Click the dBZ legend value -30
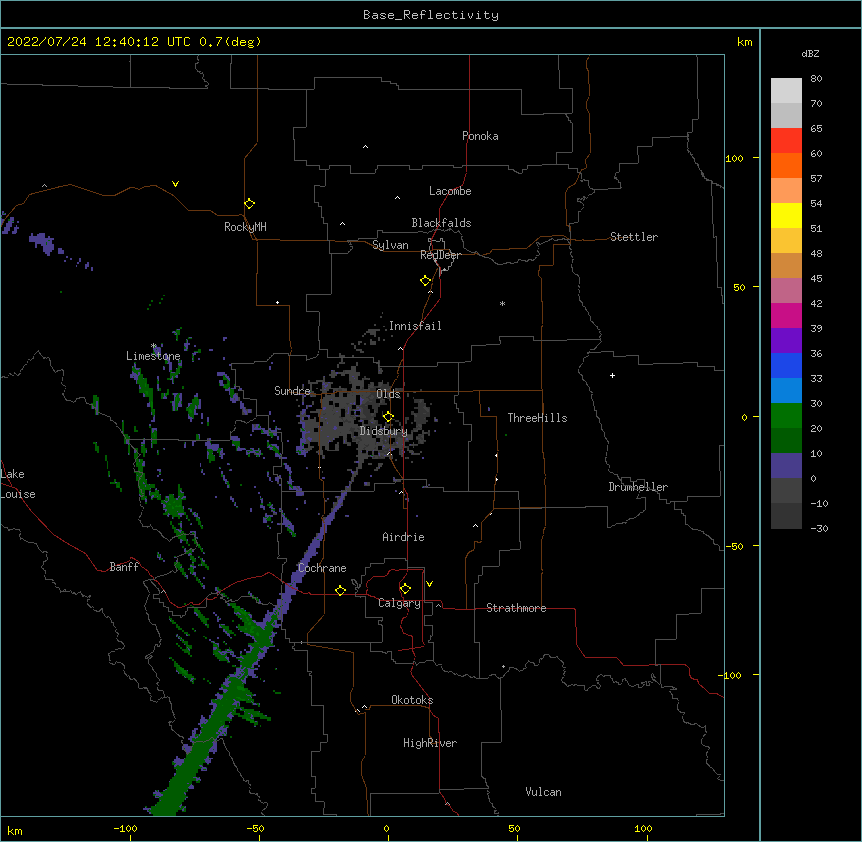Viewport: 862px width, 842px height. tap(819, 529)
